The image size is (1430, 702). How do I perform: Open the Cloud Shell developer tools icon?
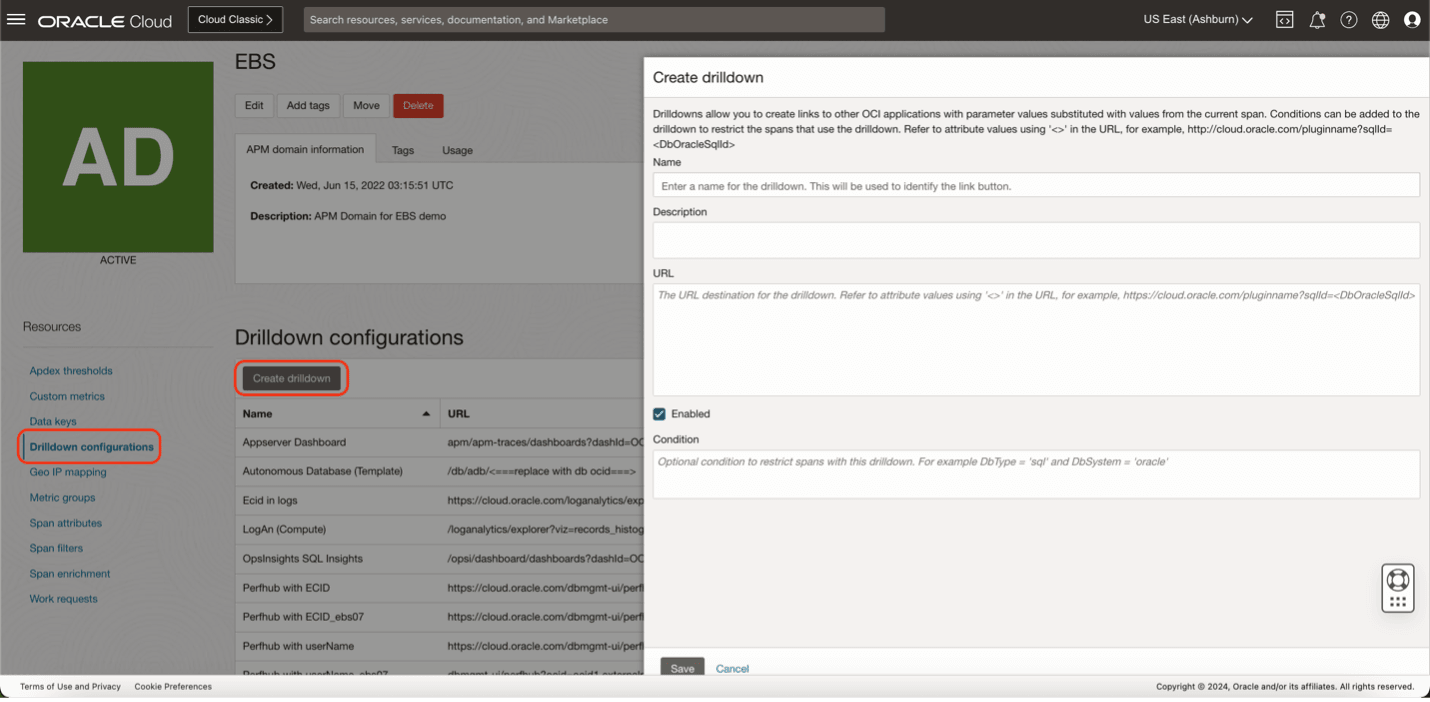pos(1285,20)
